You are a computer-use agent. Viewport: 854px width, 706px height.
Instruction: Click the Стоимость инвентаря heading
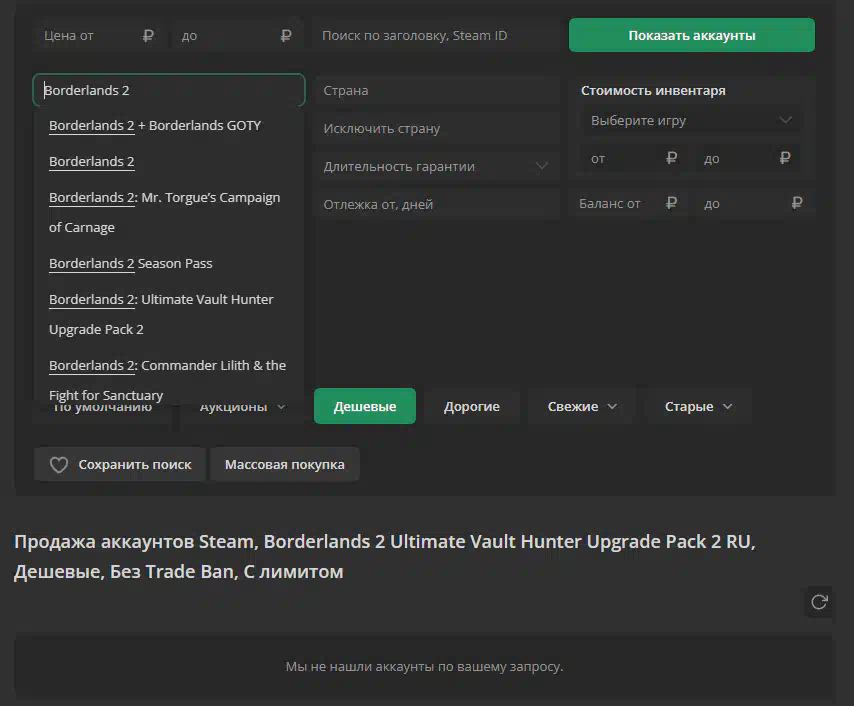[x=653, y=90]
